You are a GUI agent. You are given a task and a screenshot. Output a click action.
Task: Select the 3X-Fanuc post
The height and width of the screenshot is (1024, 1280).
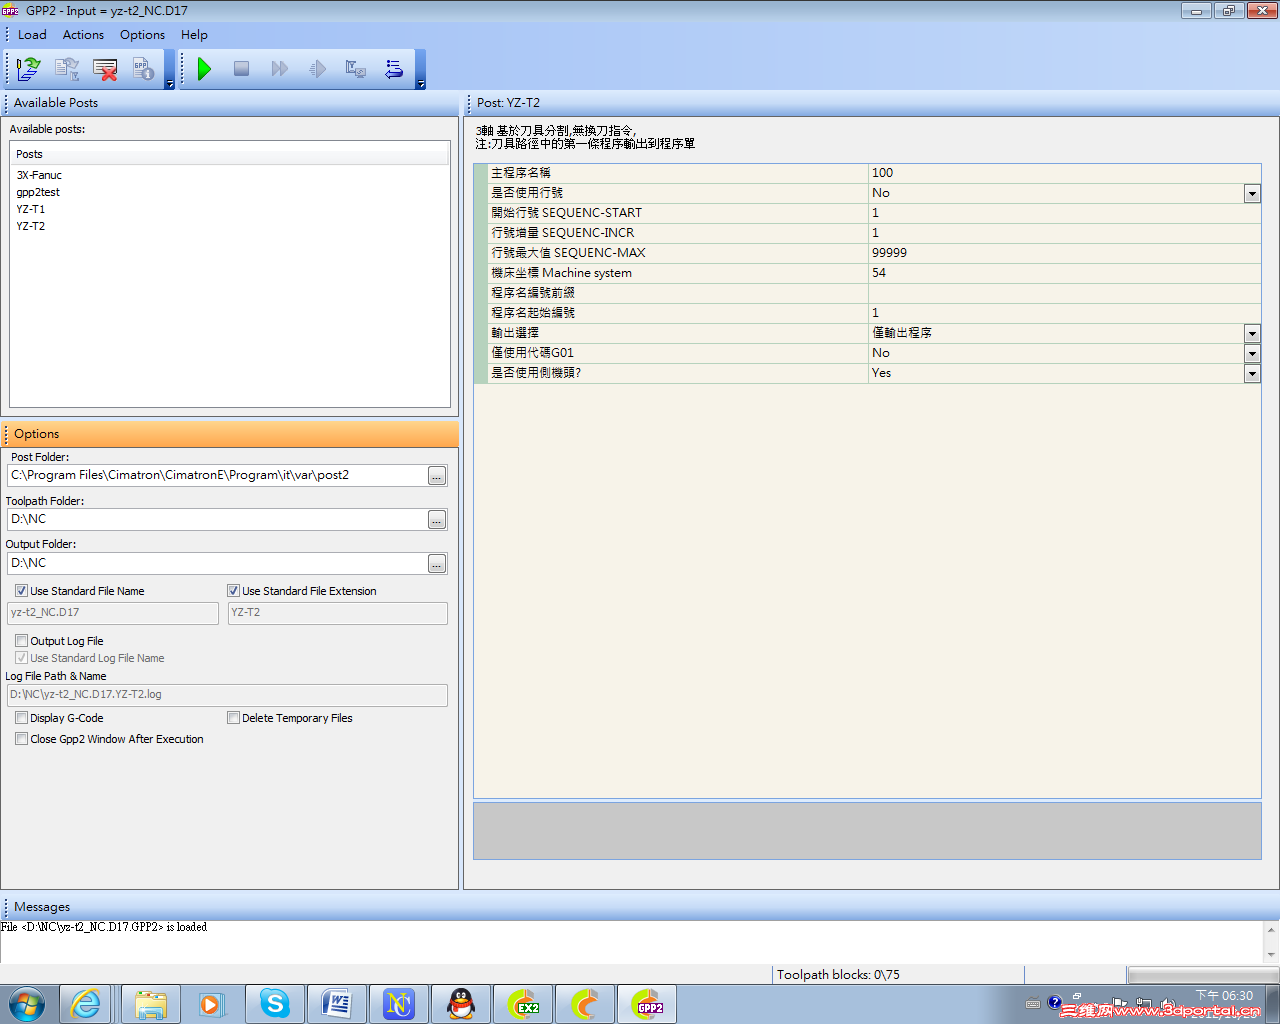[39, 175]
